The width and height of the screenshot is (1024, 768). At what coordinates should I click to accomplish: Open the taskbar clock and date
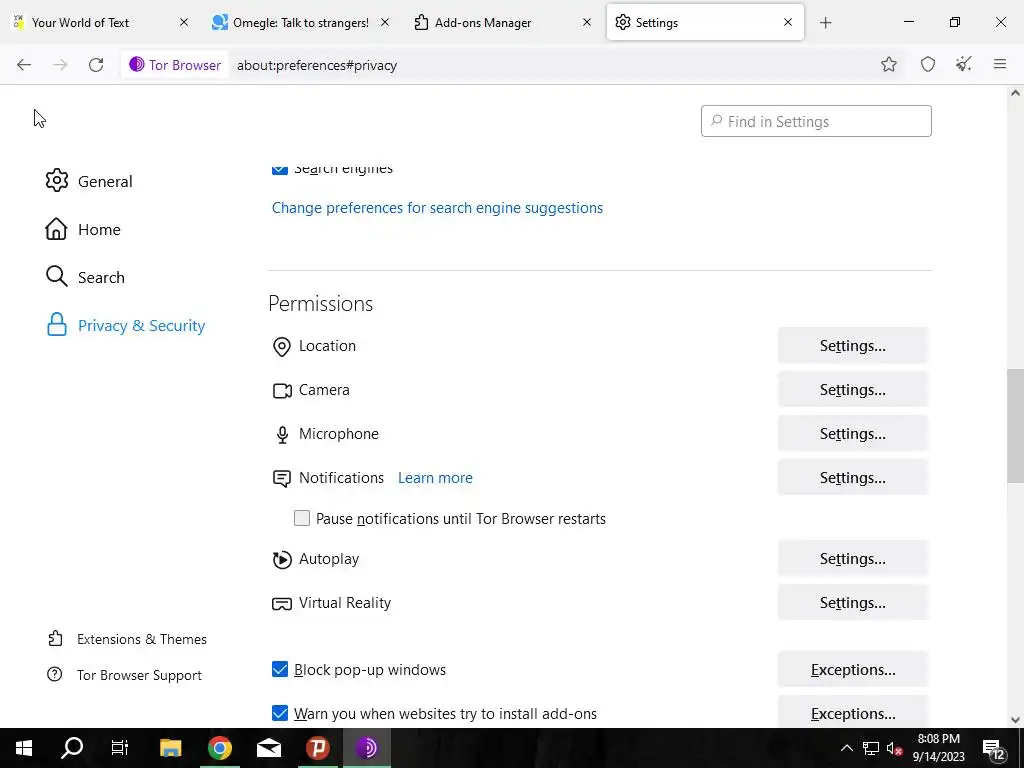pyautogui.click(x=938, y=748)
